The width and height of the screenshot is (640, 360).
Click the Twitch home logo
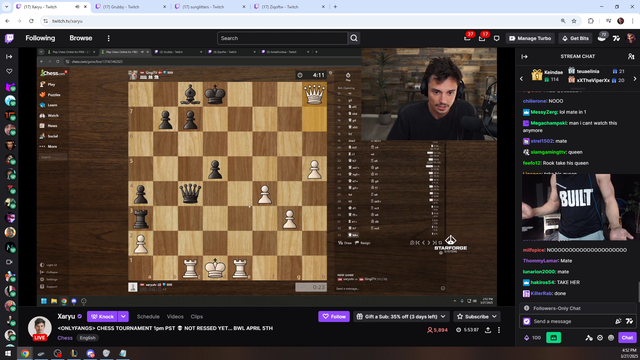coord(9,38)
